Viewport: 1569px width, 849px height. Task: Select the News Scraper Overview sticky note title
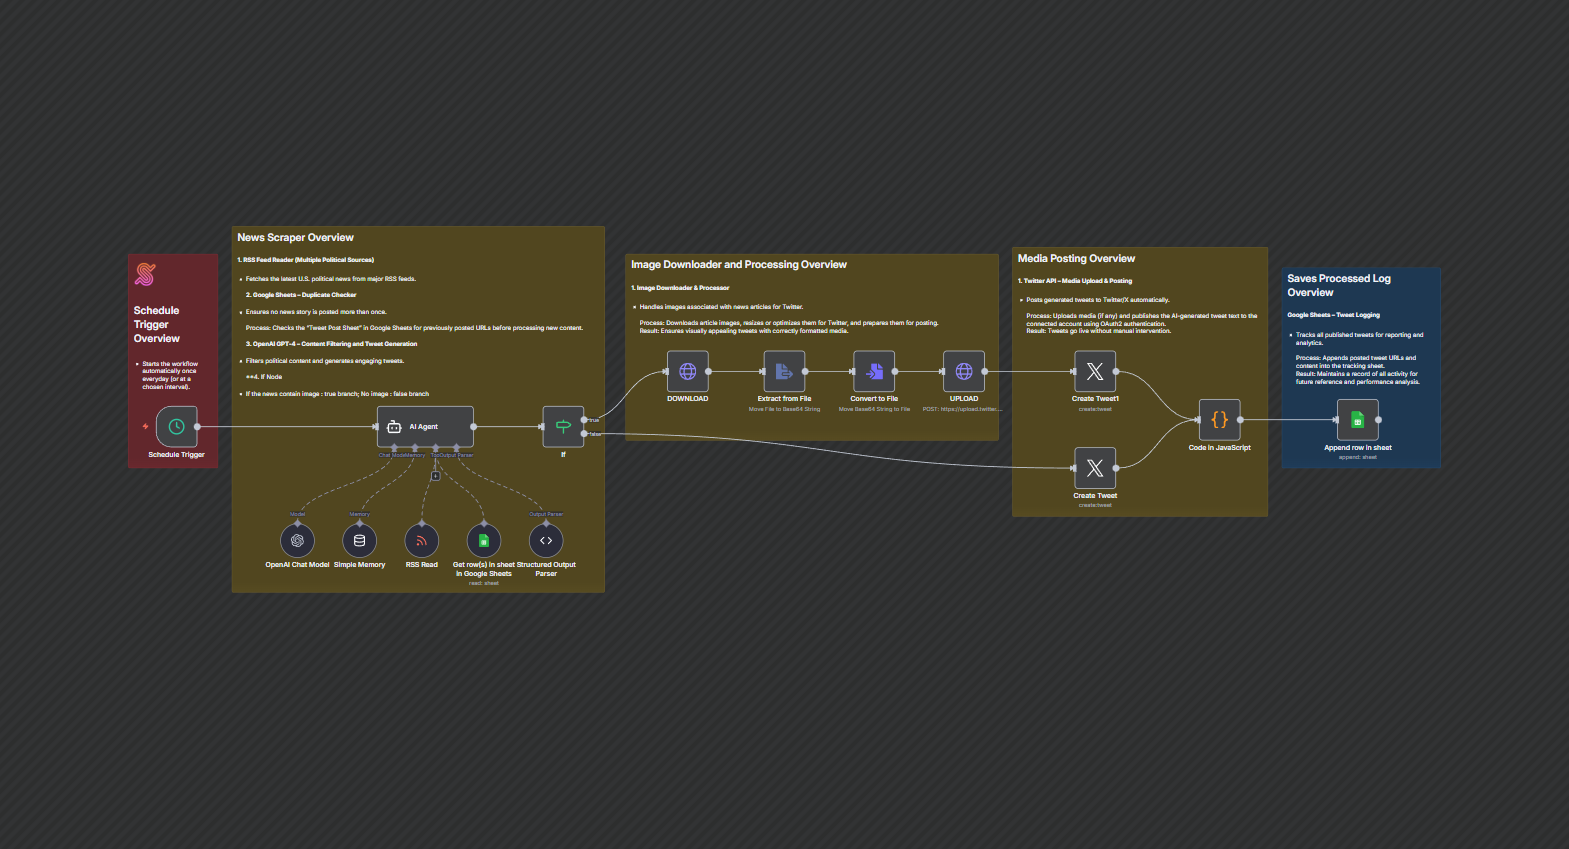pos(295,238)
